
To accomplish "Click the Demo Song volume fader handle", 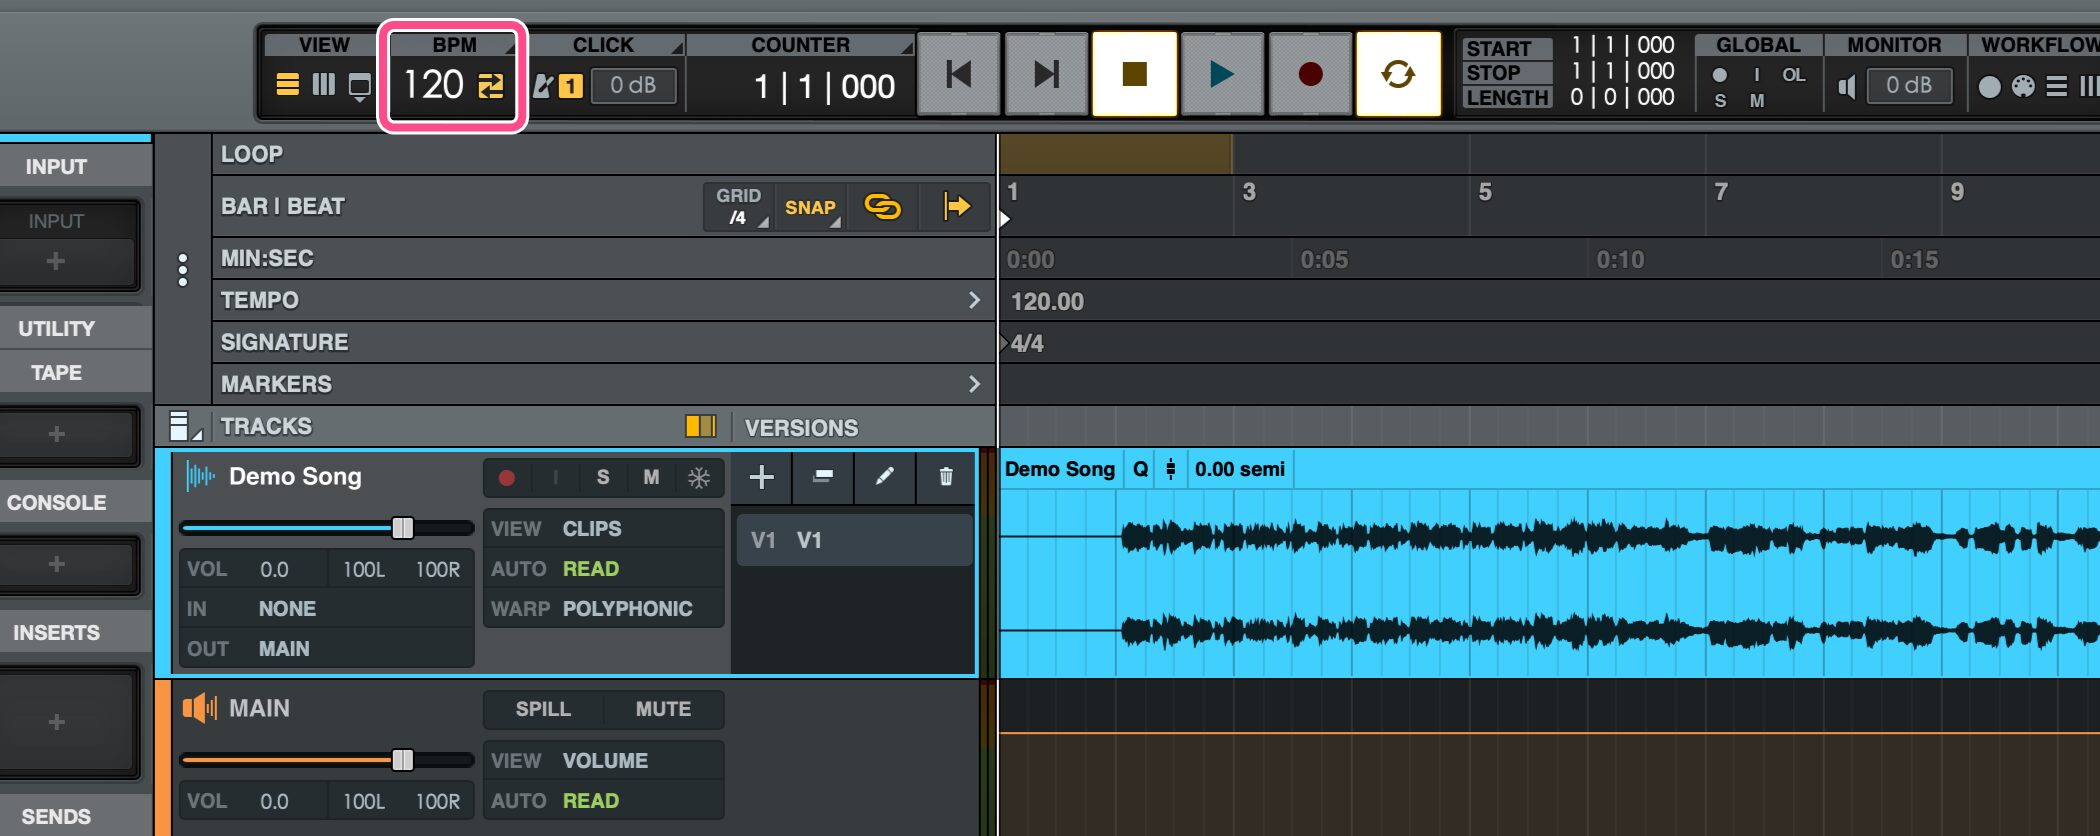I will tap(402, 528).
